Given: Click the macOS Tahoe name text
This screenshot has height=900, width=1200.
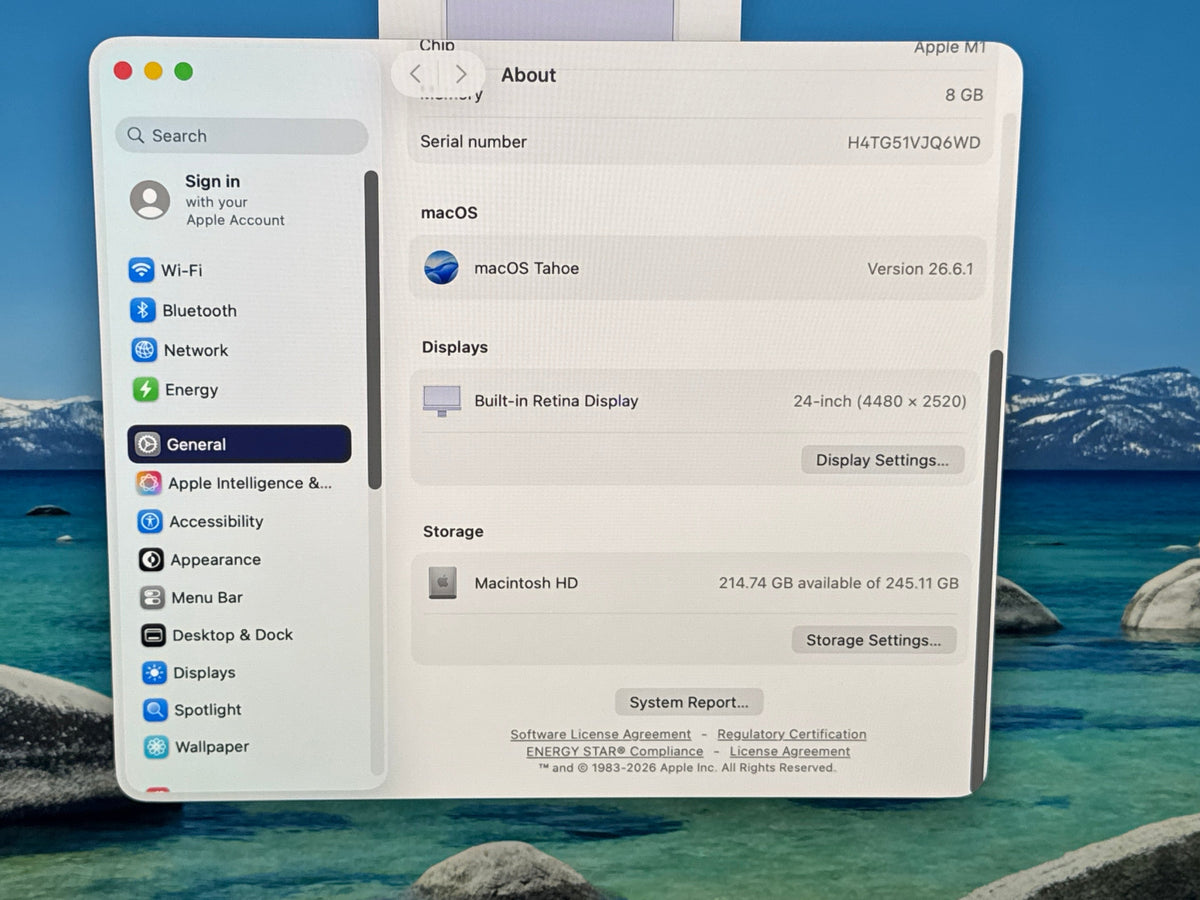Looking at the screenshot, I should [526, 268].
